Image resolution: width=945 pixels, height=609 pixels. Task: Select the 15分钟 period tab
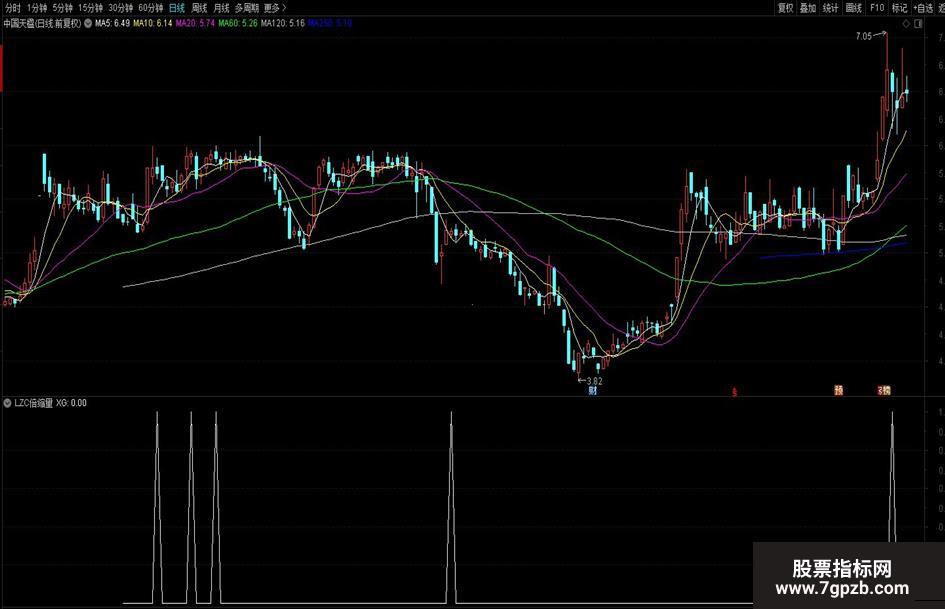[90, 8]
